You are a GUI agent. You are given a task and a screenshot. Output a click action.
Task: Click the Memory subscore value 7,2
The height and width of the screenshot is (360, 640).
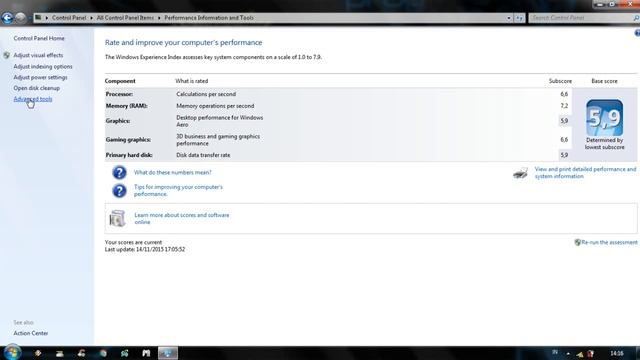564,106
